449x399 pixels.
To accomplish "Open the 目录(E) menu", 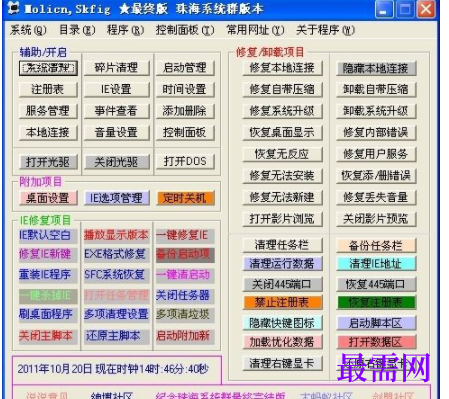I will click(x=77, y=30).
